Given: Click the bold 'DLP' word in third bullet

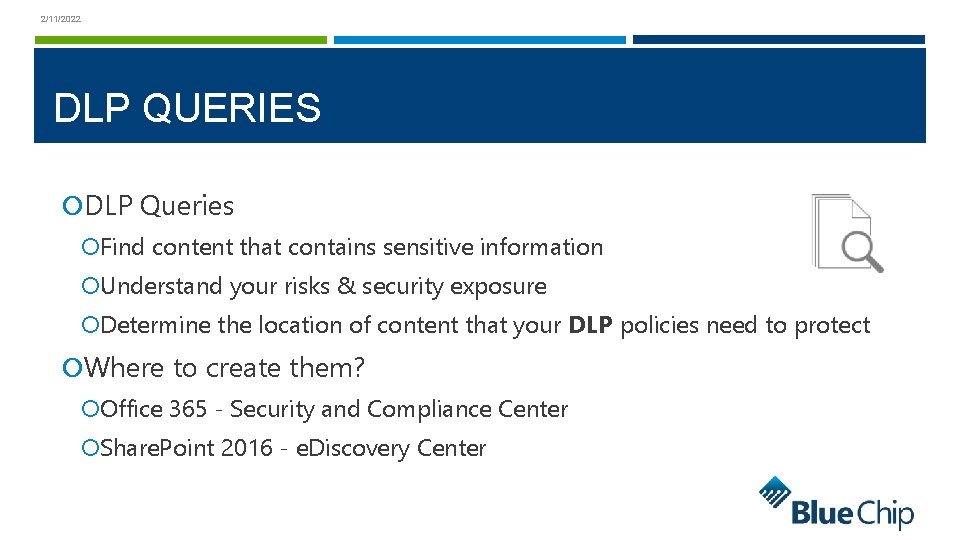Looking at the screenshot, I should click(589, 325).
